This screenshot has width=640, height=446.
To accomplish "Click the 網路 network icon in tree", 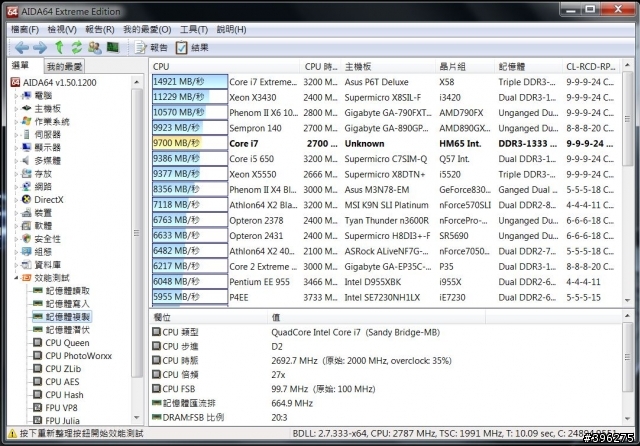I will pos(27,187).
